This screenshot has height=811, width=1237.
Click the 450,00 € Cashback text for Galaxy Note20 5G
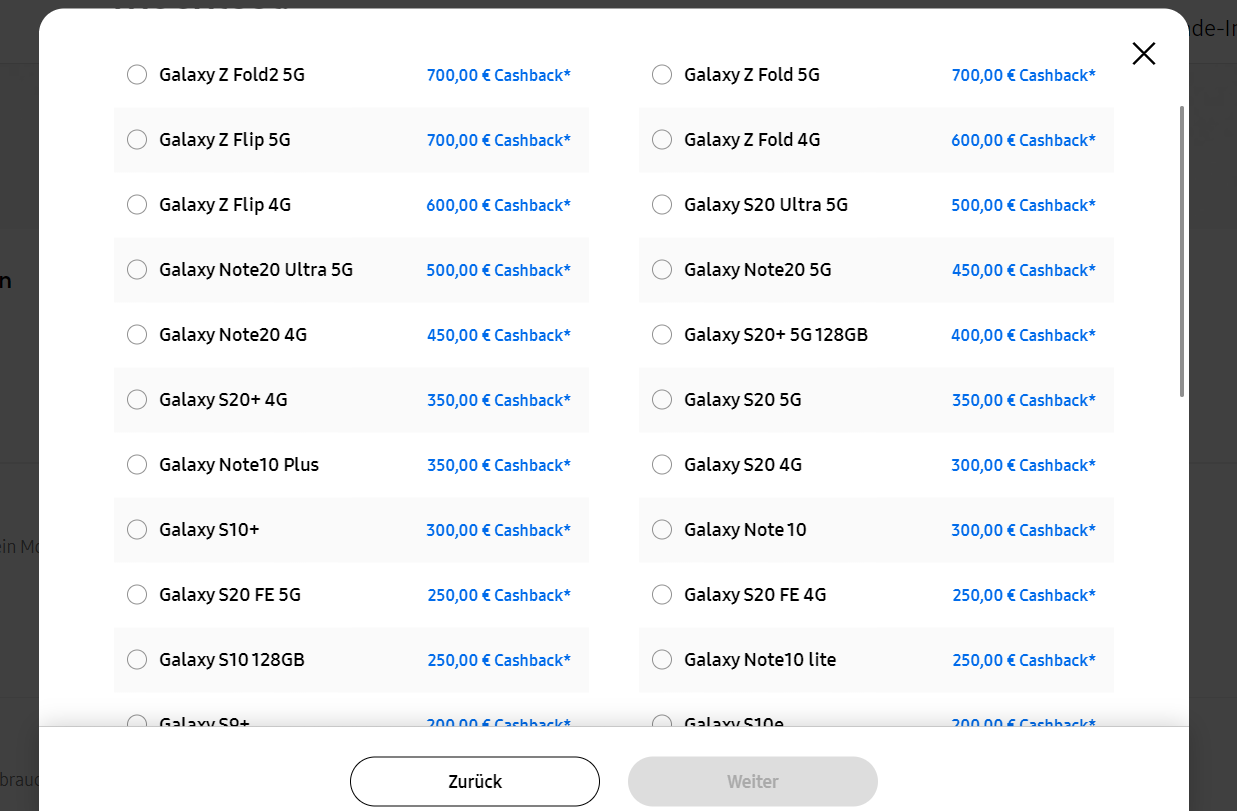pos(1024,270)
